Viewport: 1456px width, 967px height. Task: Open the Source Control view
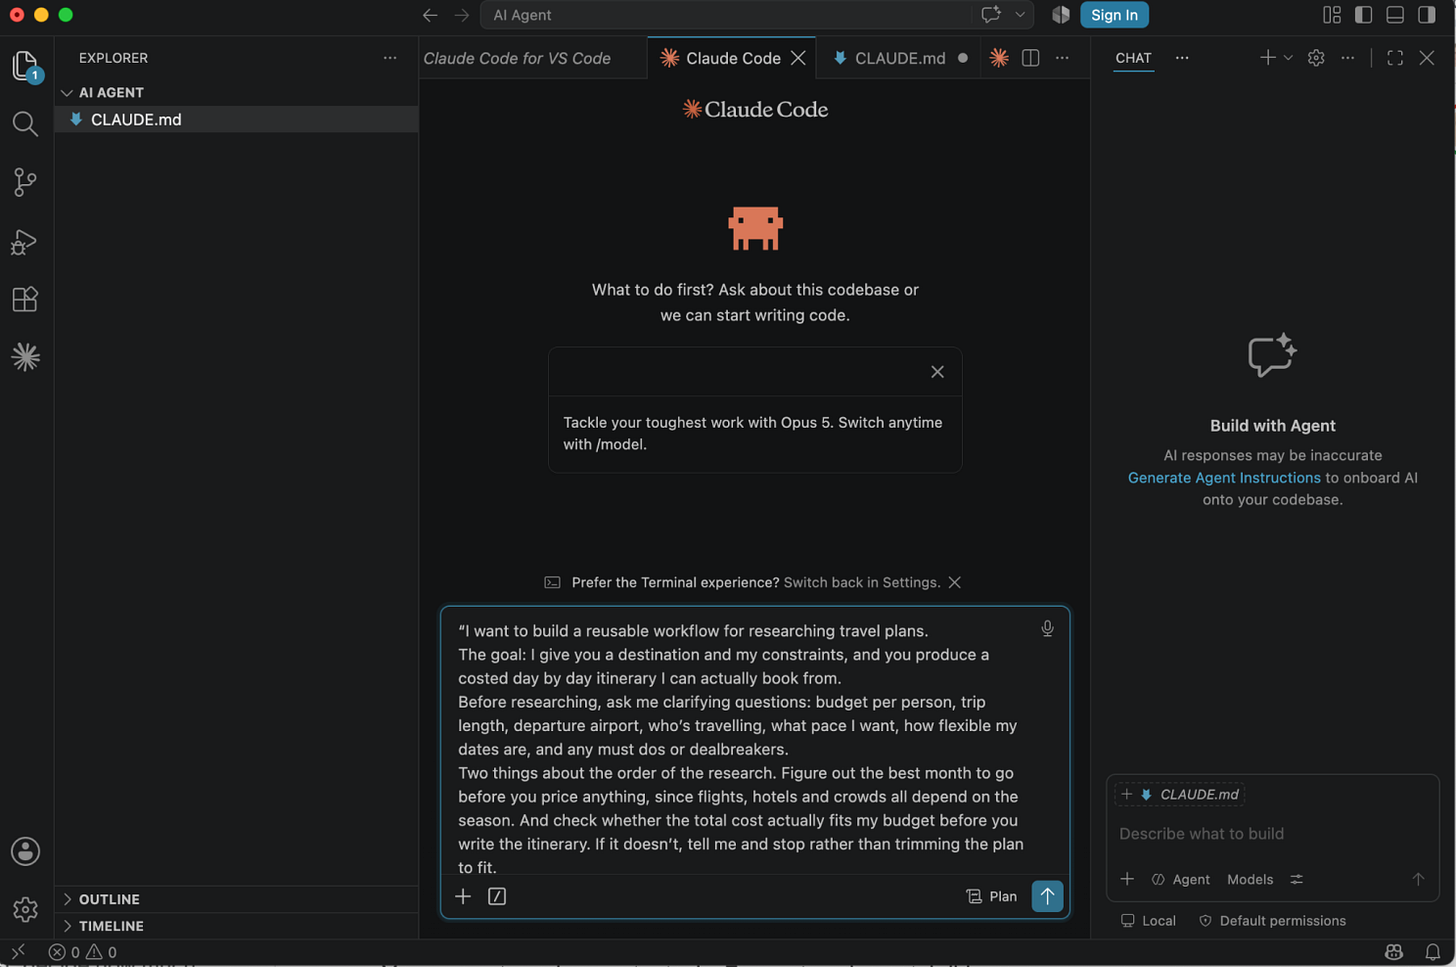25,182
